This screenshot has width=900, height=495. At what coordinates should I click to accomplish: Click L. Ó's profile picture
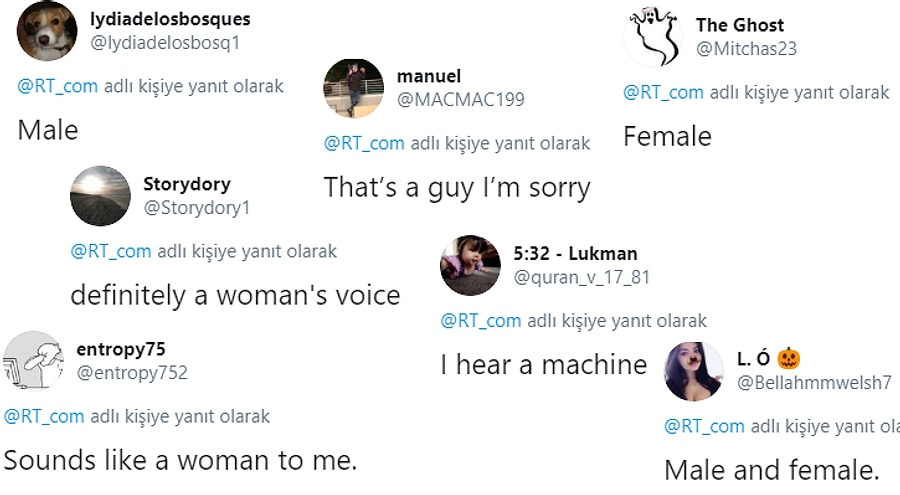coord(694,371)
